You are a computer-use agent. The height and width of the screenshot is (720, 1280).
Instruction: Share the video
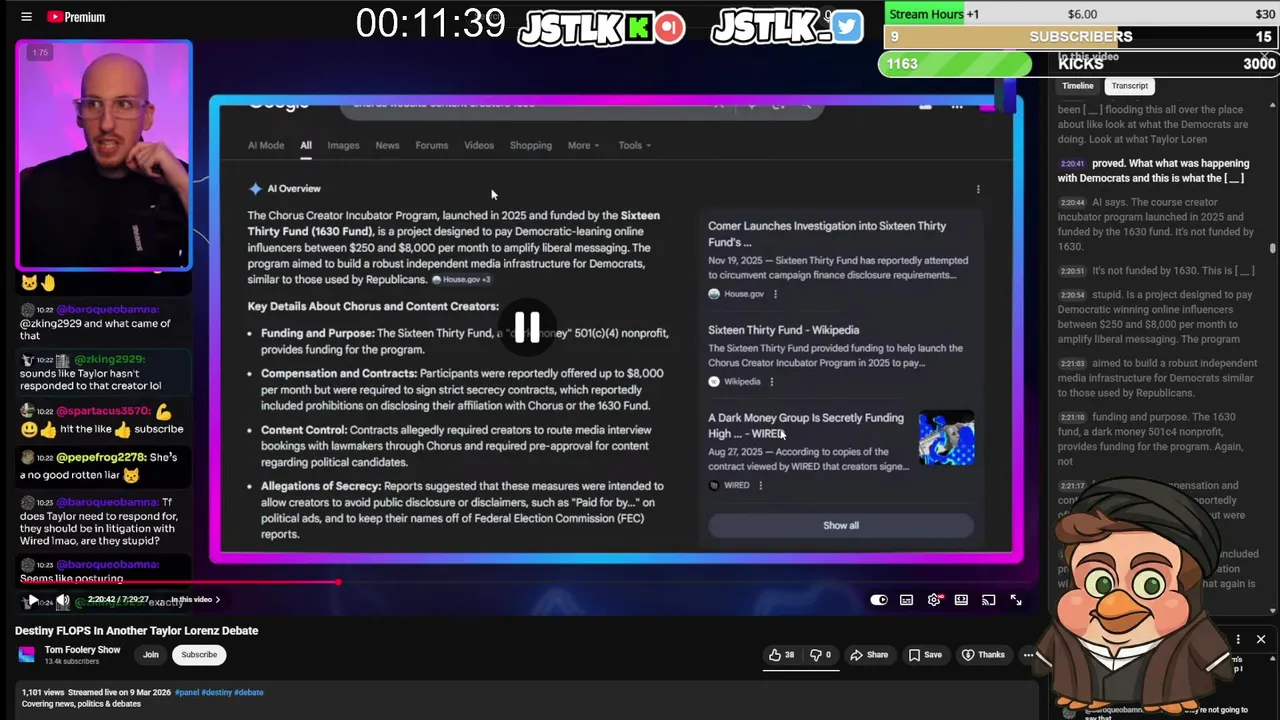[869, 655]
